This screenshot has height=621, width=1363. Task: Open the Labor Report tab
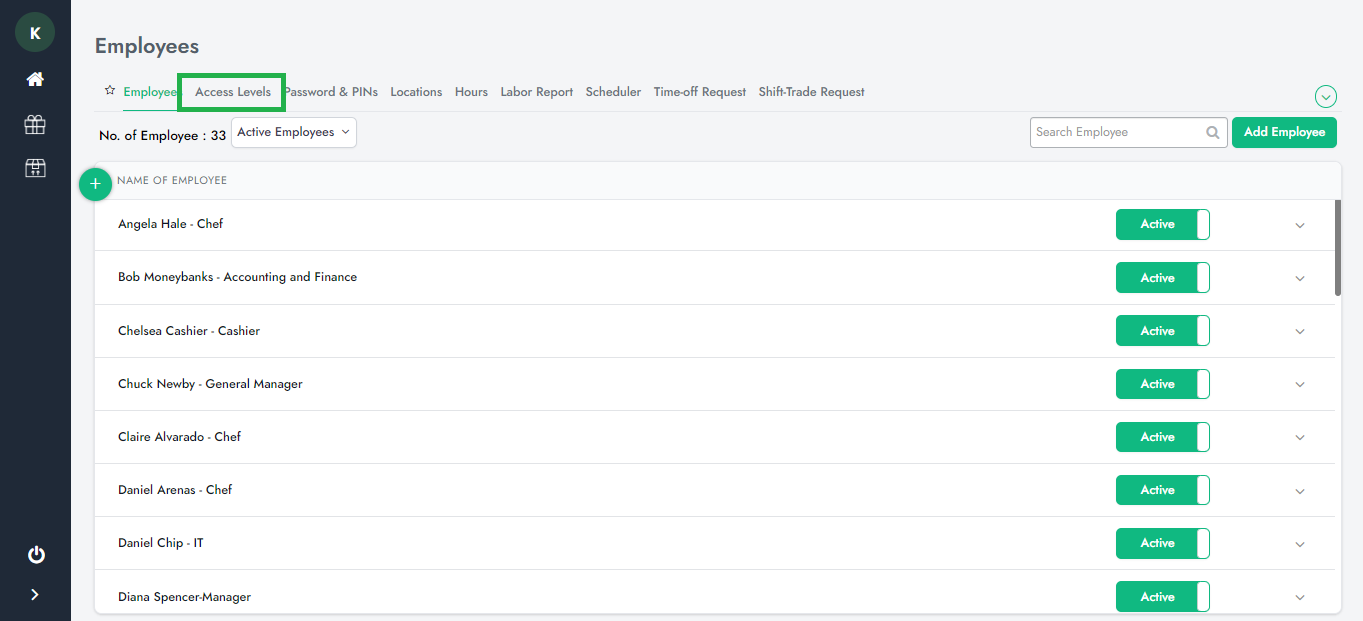(536, 92)
